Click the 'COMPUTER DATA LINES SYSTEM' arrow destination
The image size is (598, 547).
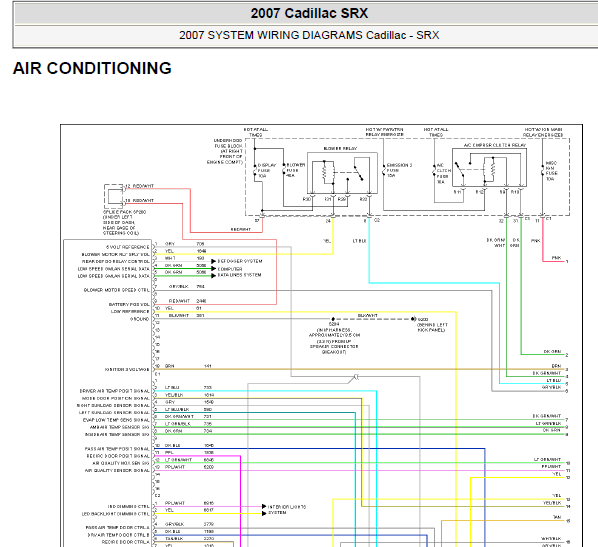point(239,272)
